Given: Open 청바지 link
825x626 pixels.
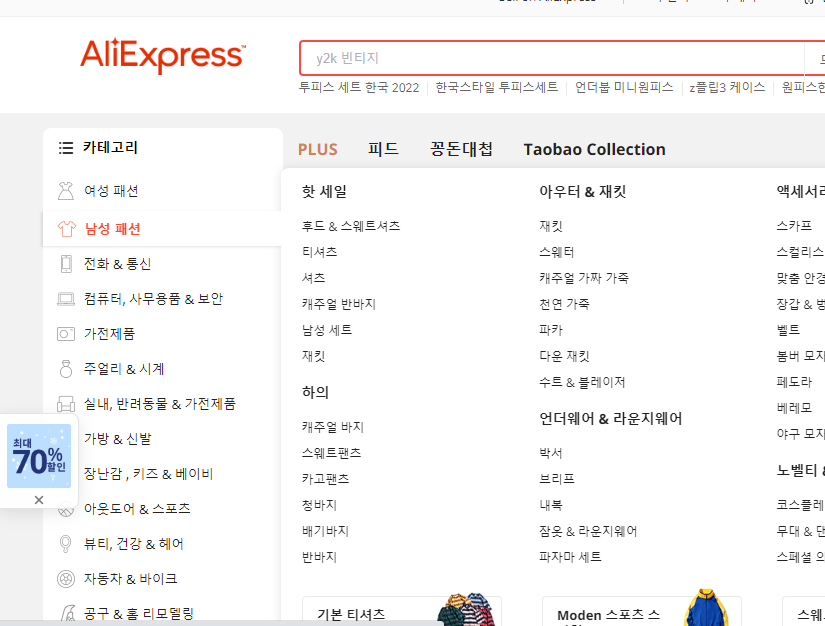Looking at the screenshot, I should [x=319, y=505].
